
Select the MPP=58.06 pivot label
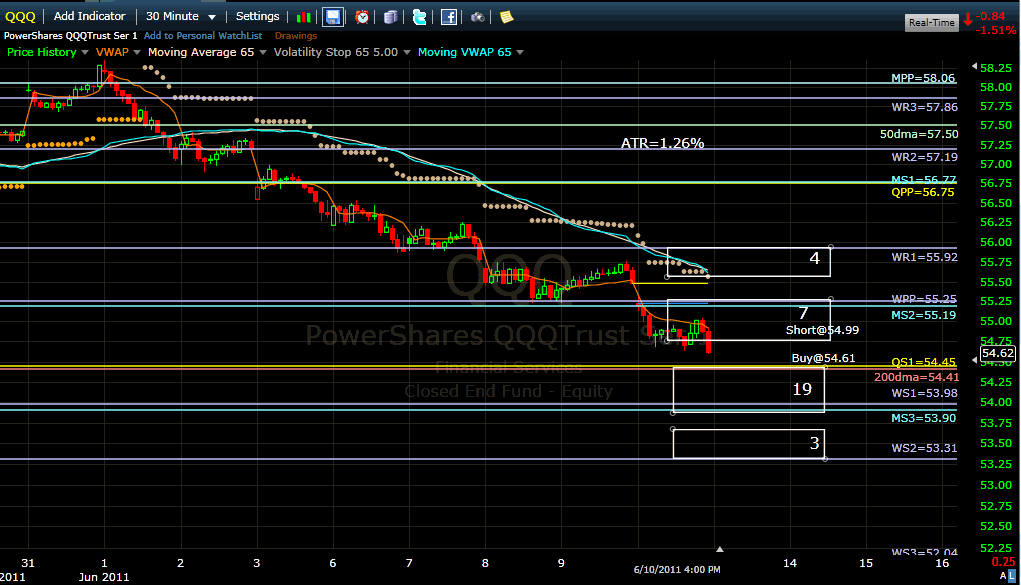pyautogui.click(x=923, y=78)
